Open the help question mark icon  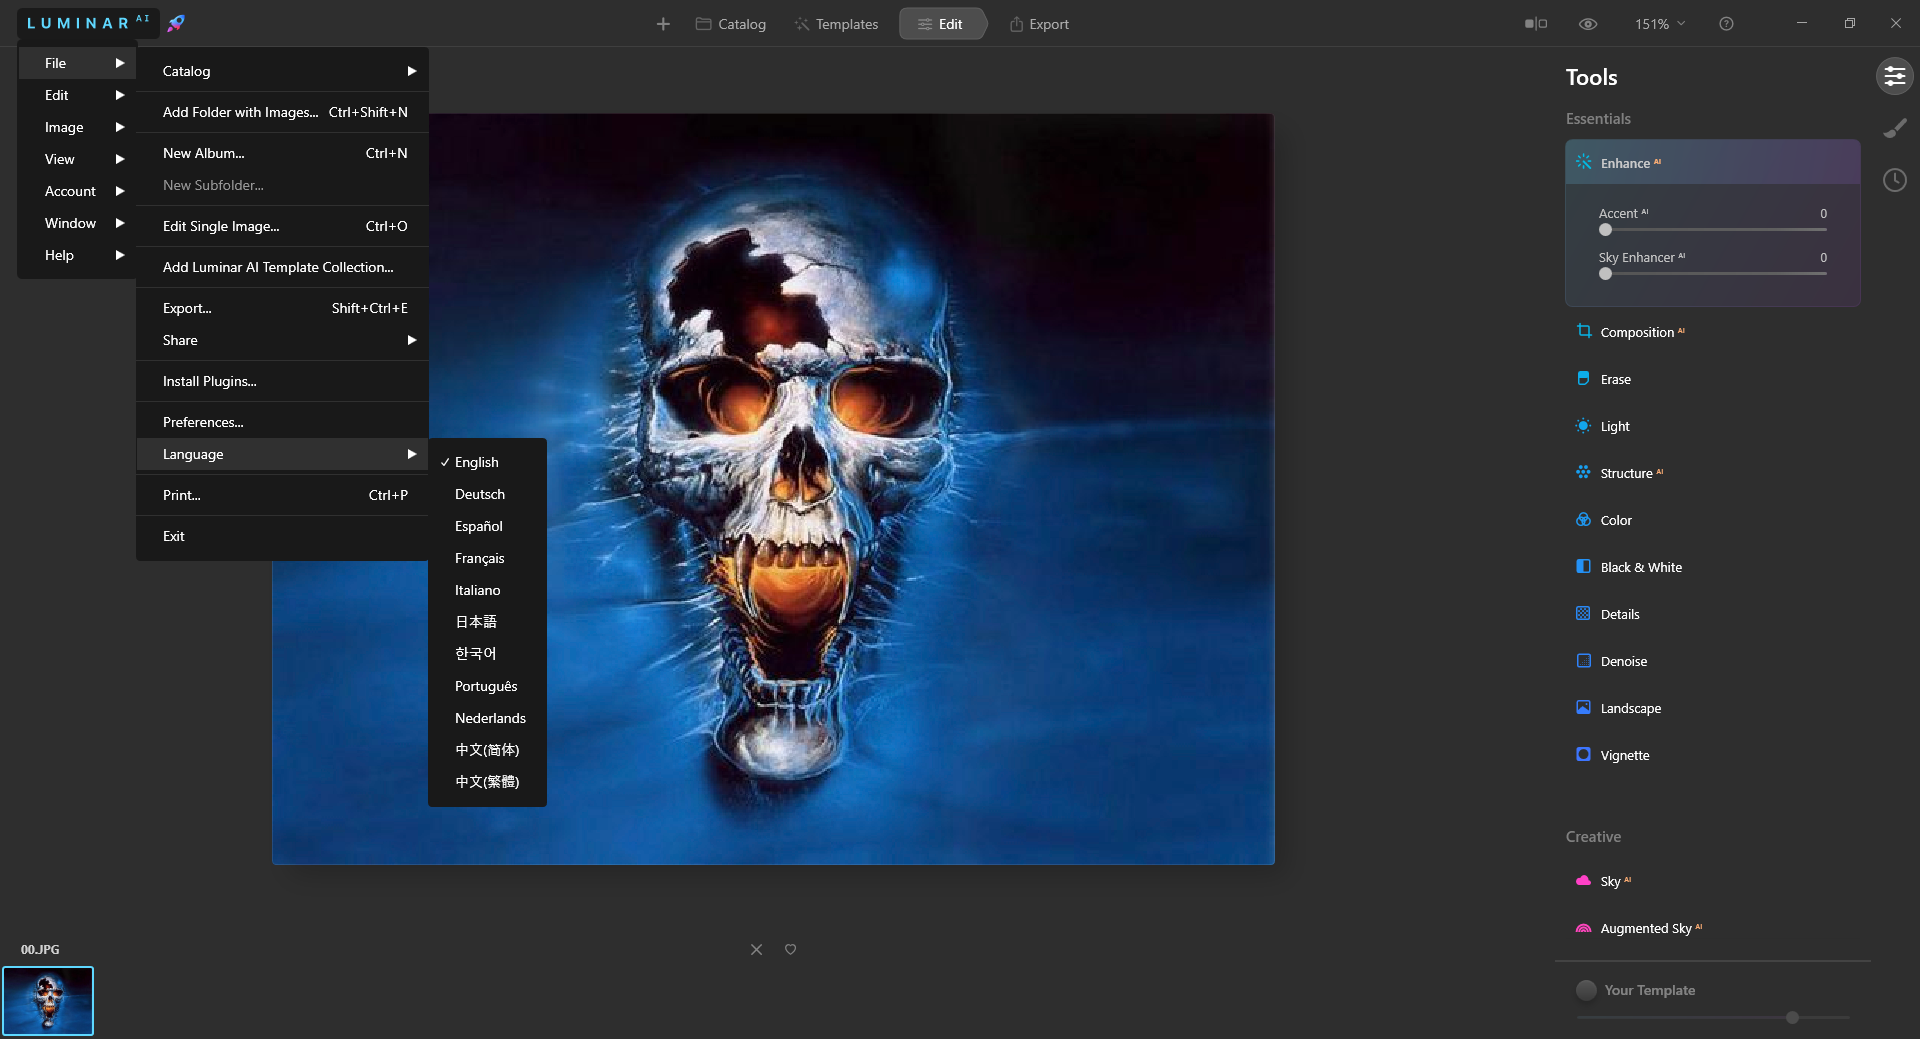pos(1726,24)
